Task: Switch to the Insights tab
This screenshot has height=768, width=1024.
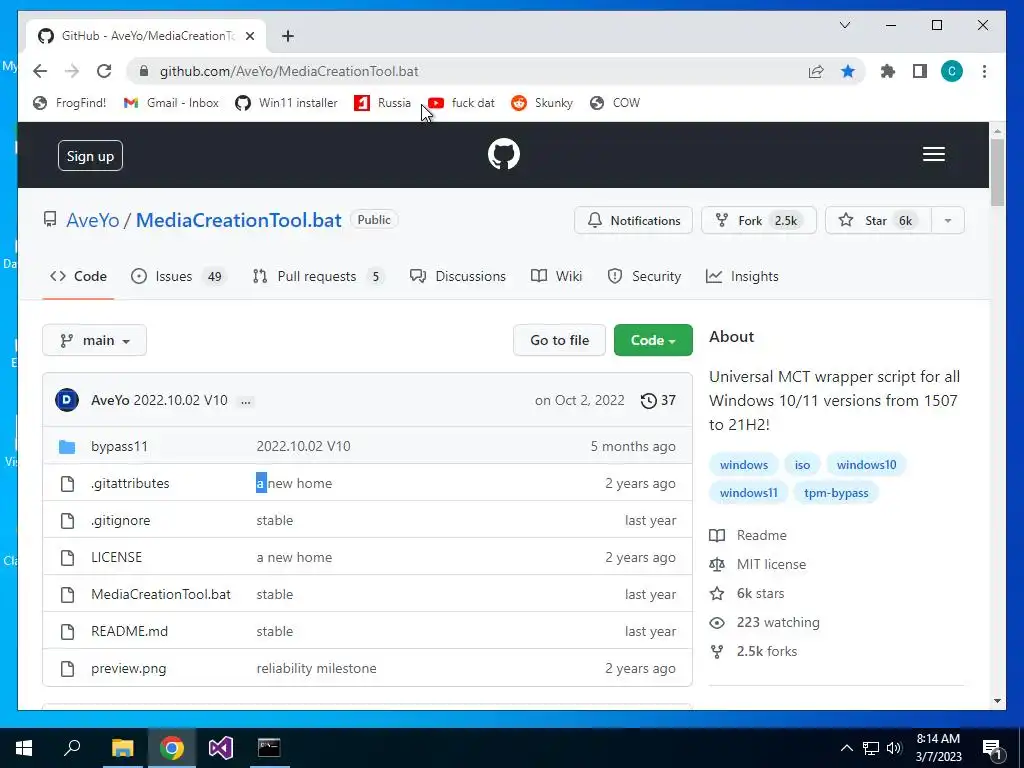Action: (743, 276)
